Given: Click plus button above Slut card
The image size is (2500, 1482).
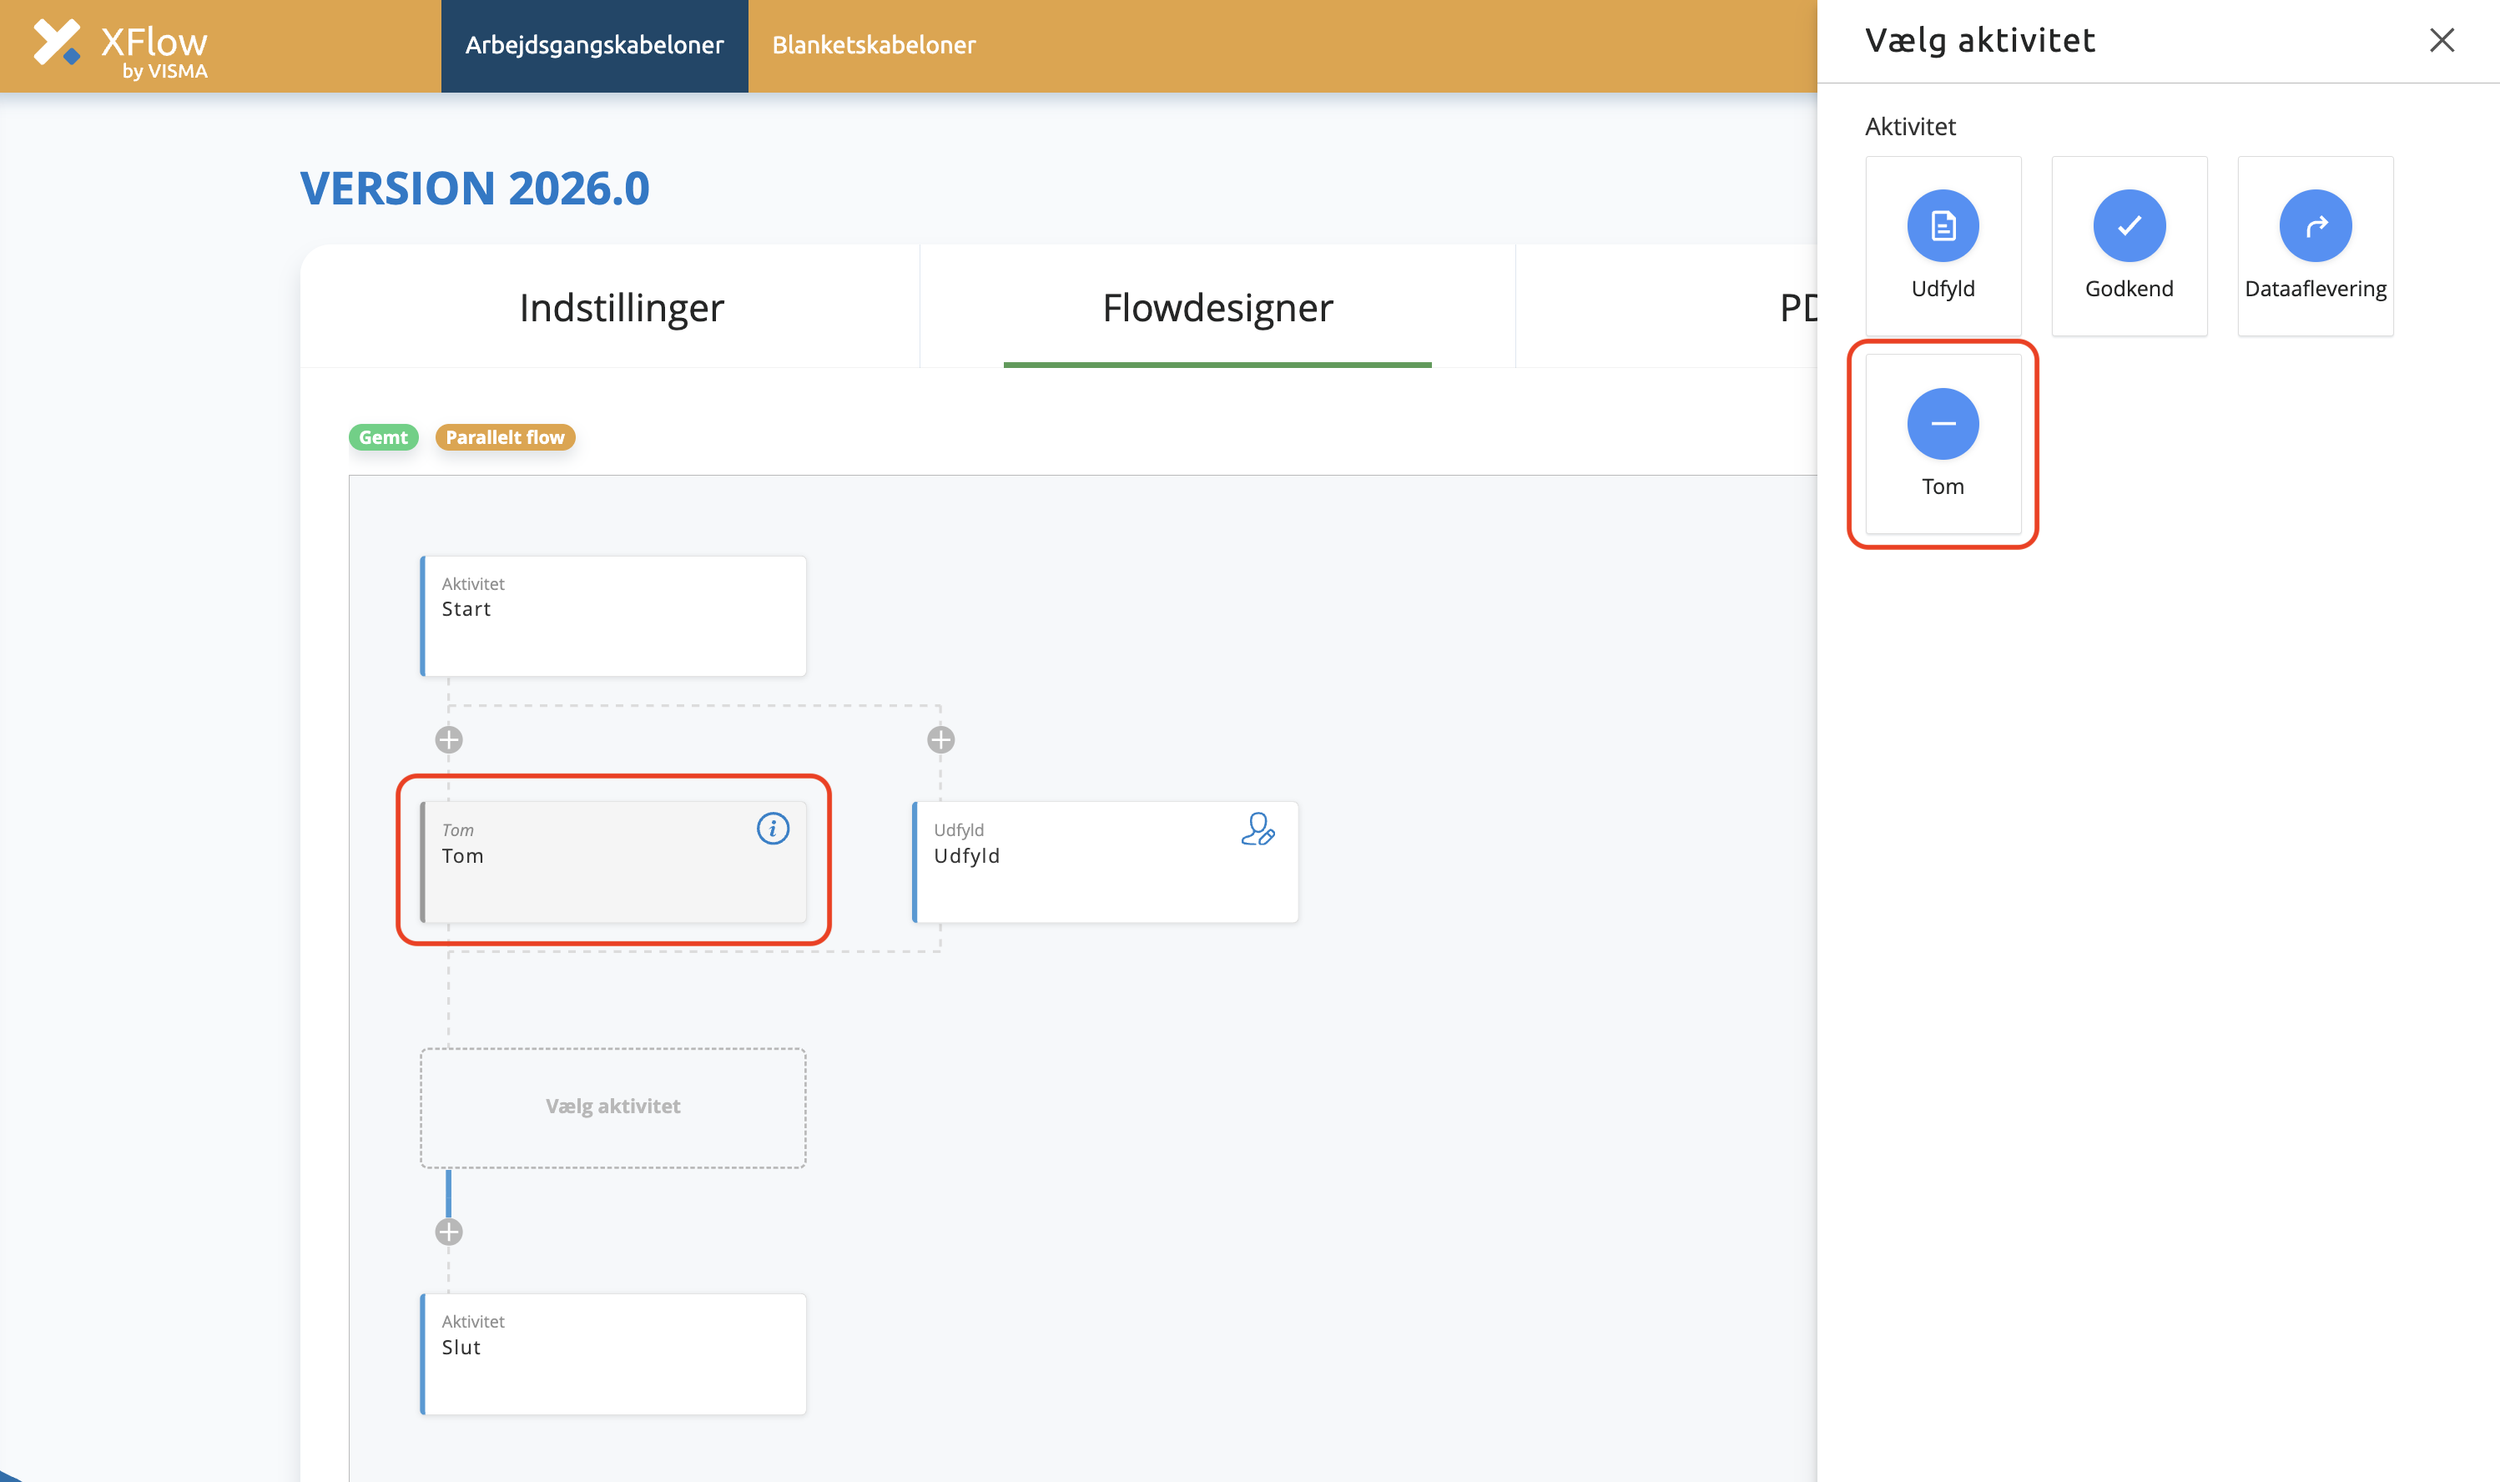Looking at the screenshot, I should 449,1232.
